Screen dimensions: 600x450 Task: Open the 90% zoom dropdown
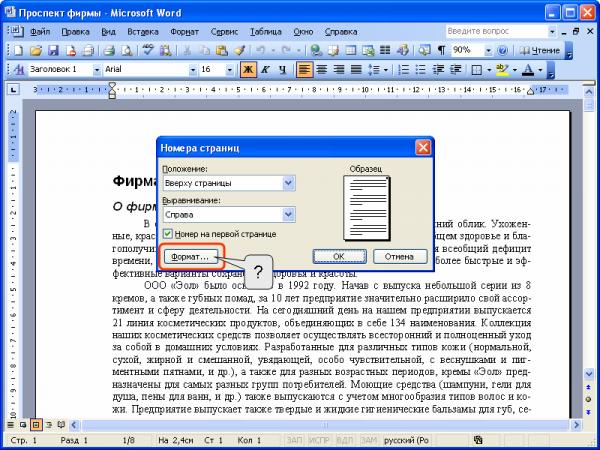coord(488,50)
